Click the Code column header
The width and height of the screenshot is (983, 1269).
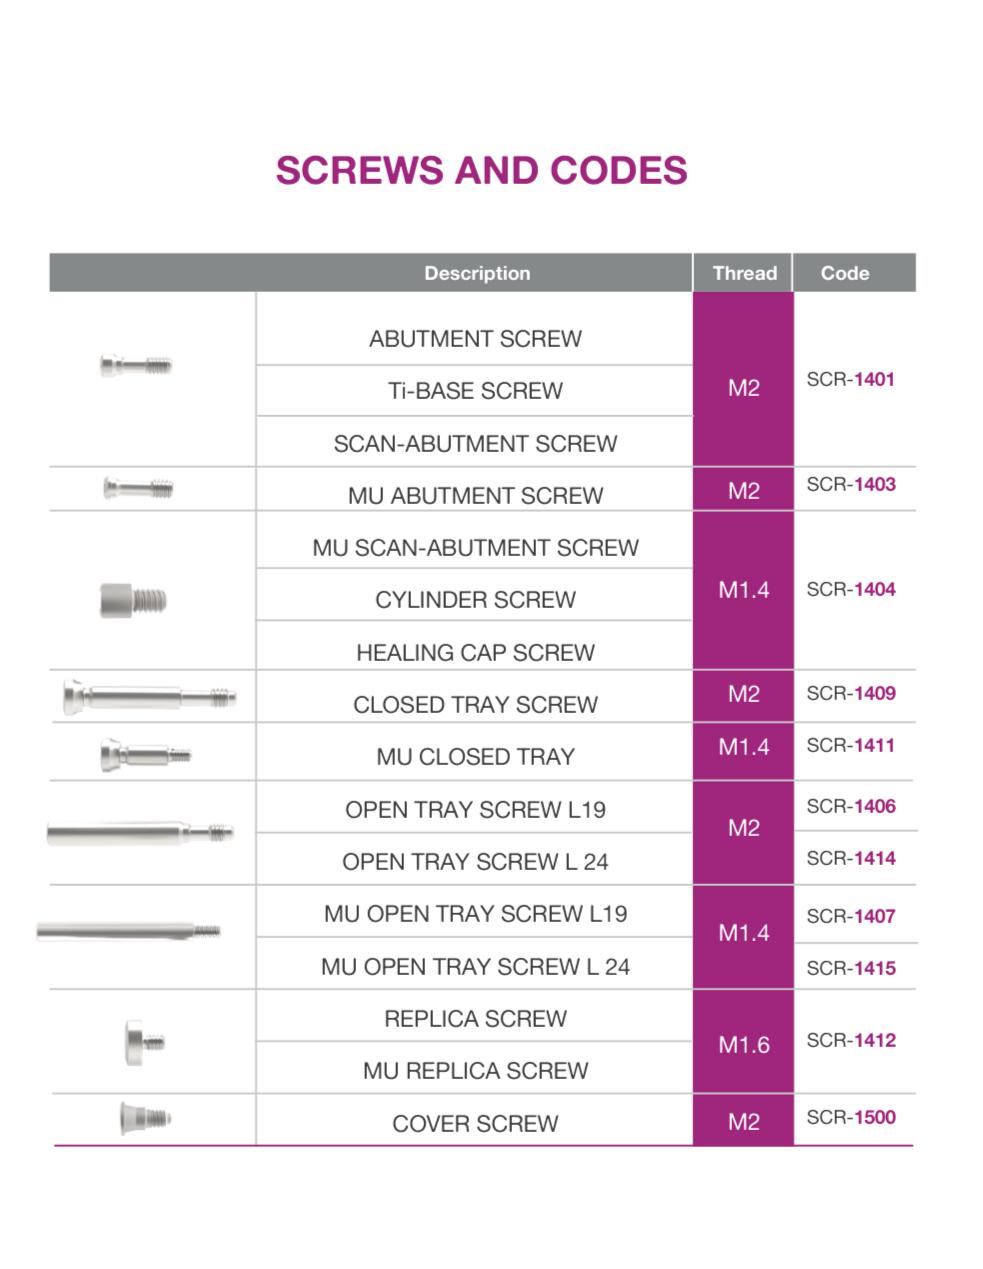click(x=845, y=273)
